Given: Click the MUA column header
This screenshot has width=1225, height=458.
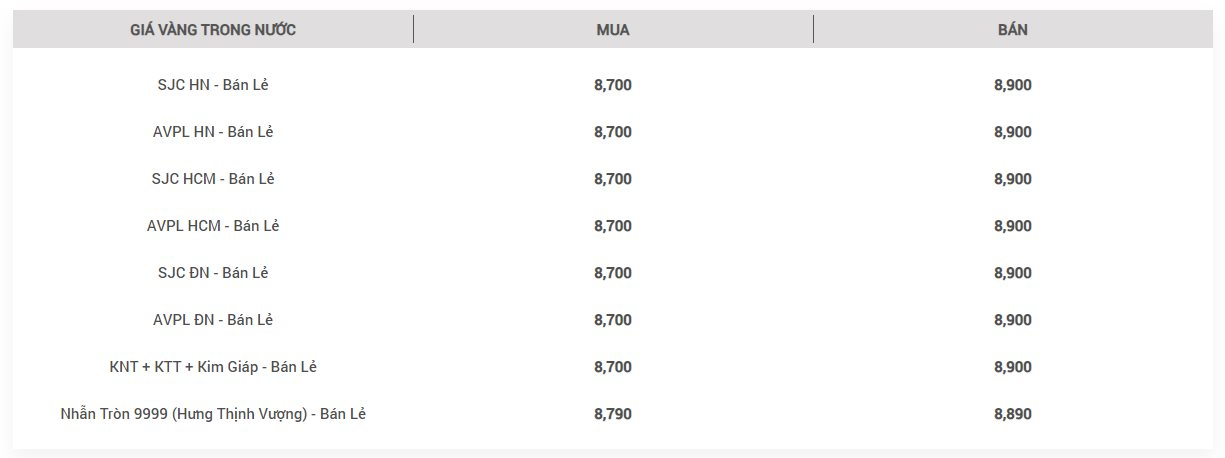Looking at the screenshot, I should [x=613, y=30].
